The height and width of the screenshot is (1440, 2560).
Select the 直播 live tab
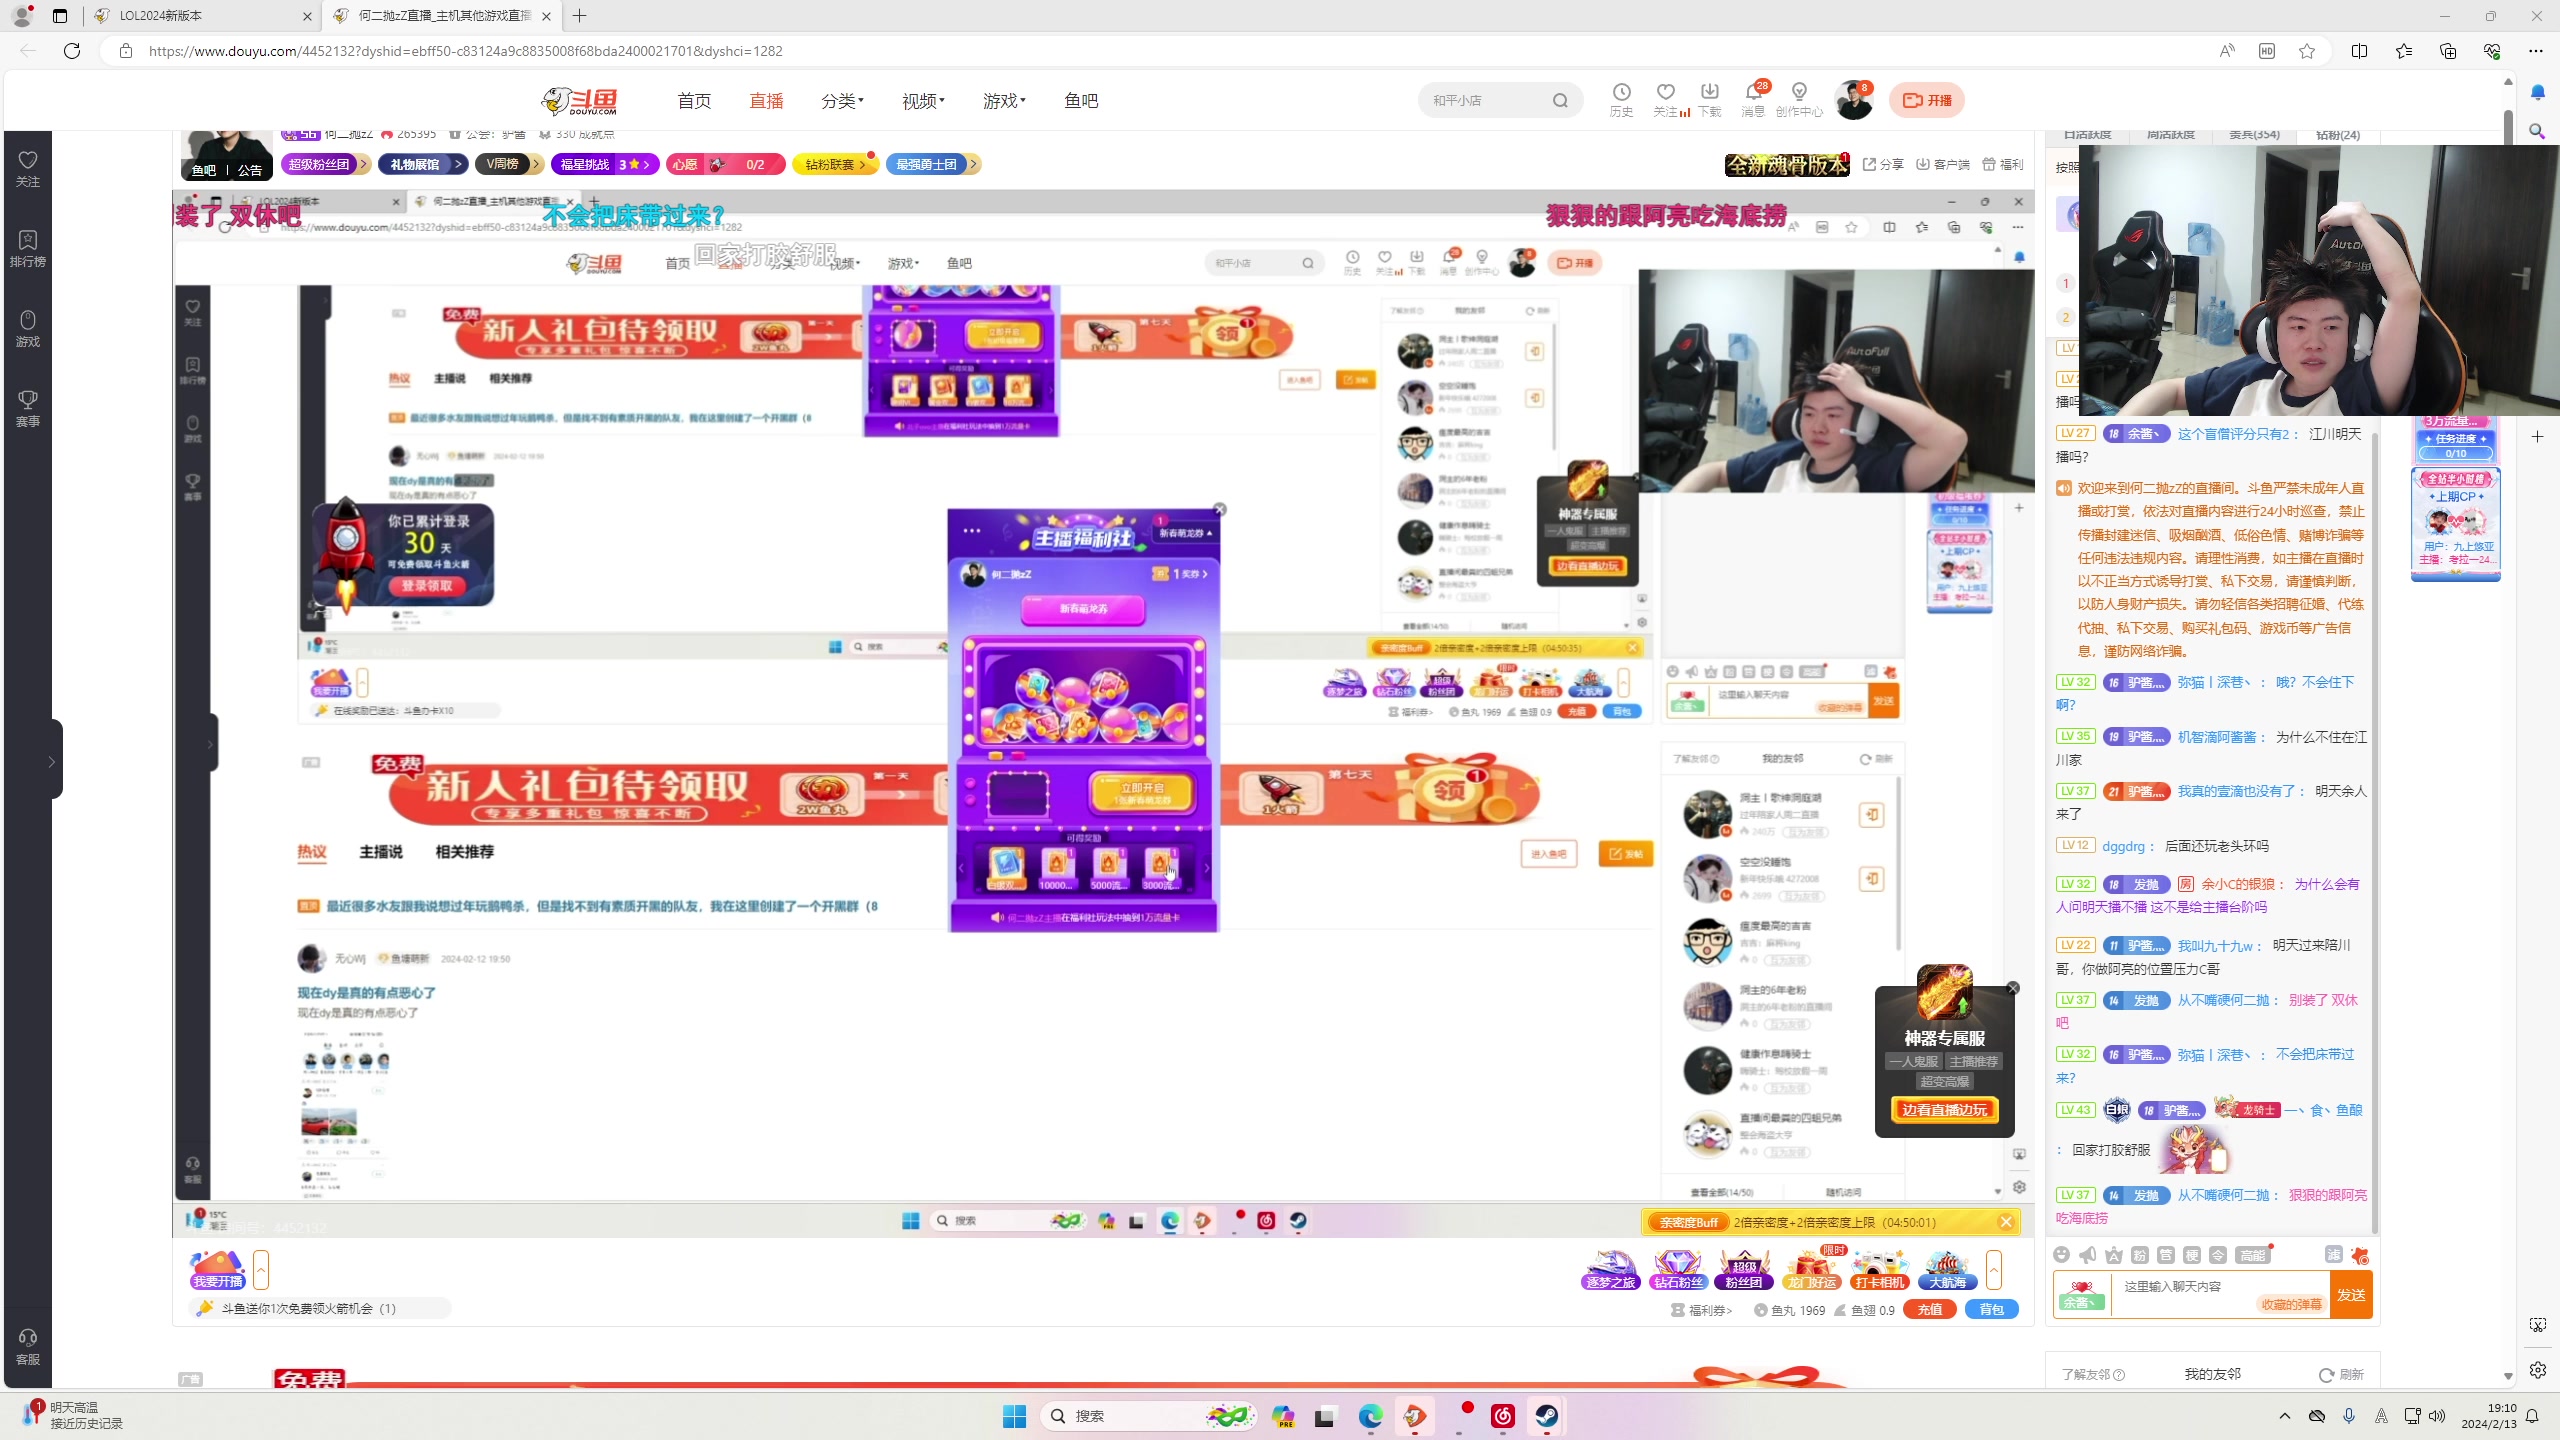767,101
